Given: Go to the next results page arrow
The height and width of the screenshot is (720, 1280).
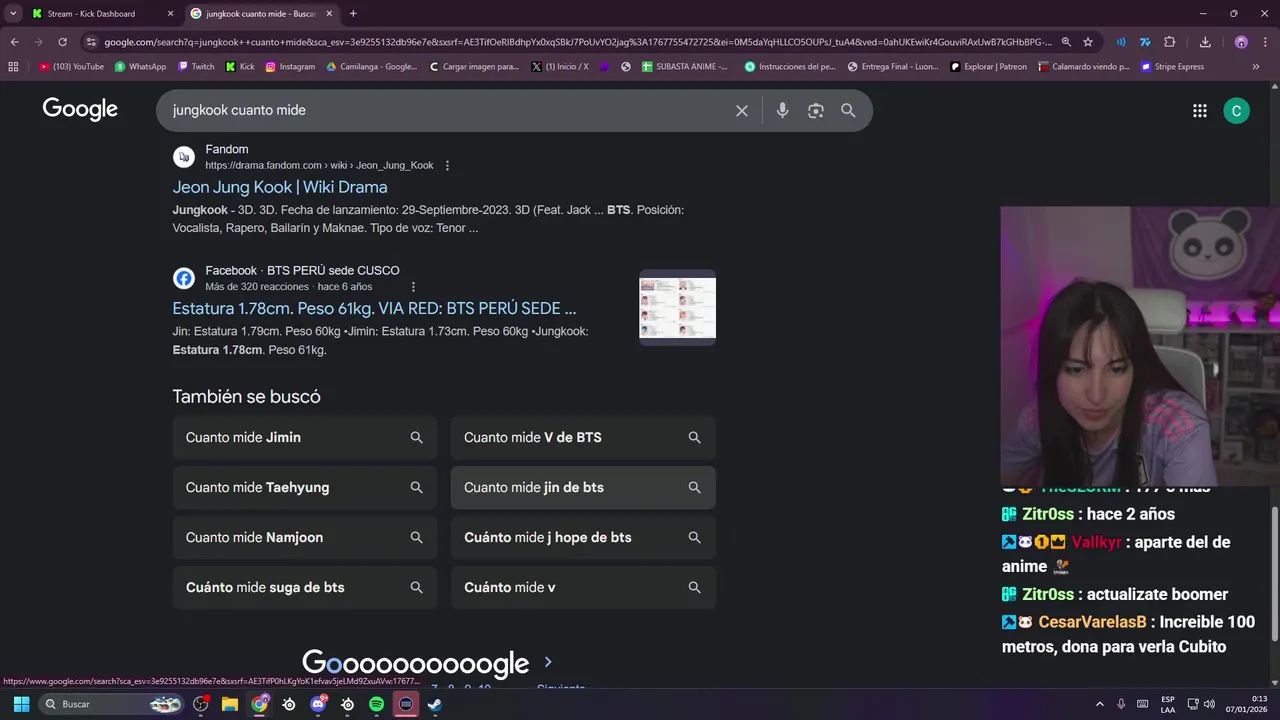Looking at the screenshot, I should click(547, 662).
